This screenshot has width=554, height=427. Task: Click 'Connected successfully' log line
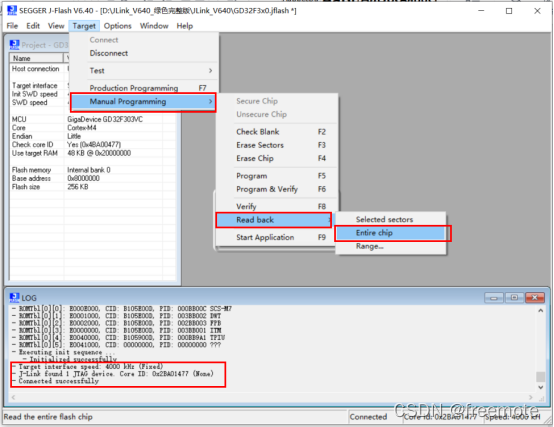click(x=58, y=381)
